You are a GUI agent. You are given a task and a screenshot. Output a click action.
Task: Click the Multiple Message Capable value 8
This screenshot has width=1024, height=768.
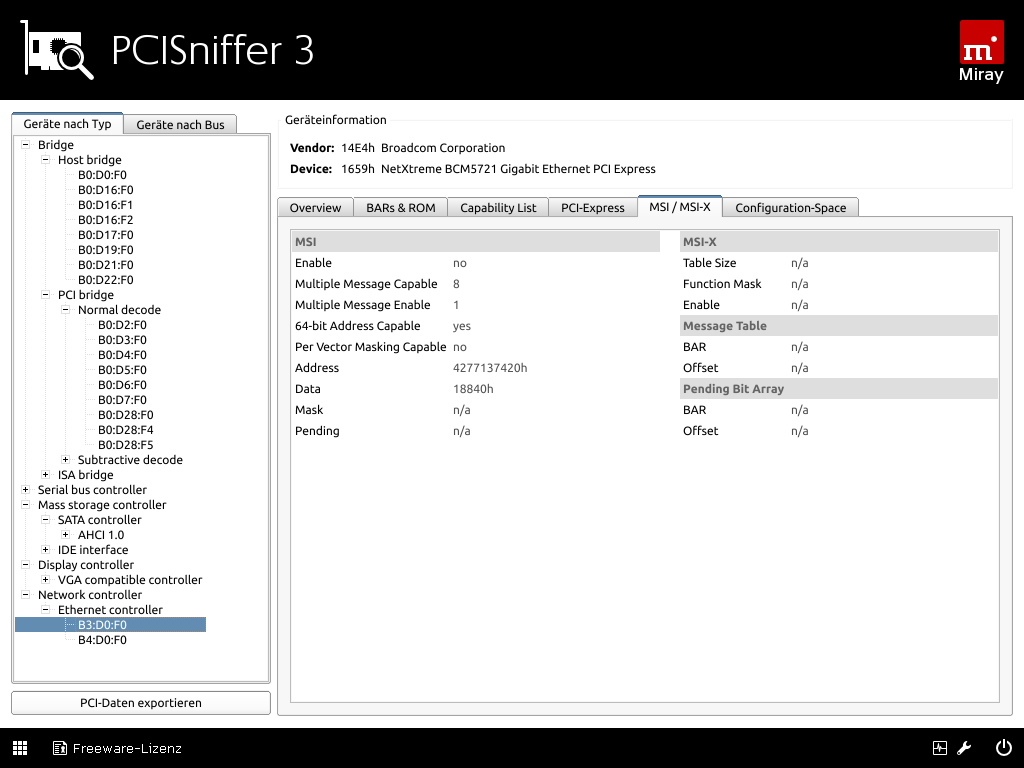pos(456,284)
